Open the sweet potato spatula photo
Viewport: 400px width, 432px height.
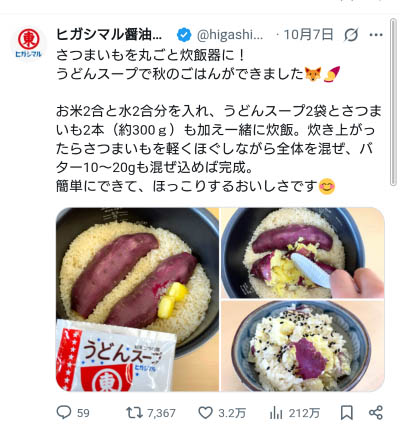[303, 253]
